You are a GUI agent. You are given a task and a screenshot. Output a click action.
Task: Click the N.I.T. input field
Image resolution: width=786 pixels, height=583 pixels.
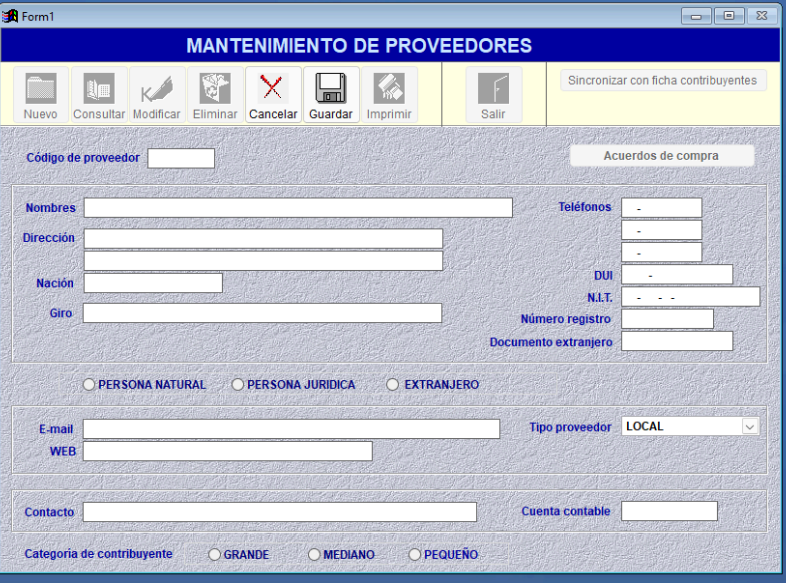pos(691,297)
